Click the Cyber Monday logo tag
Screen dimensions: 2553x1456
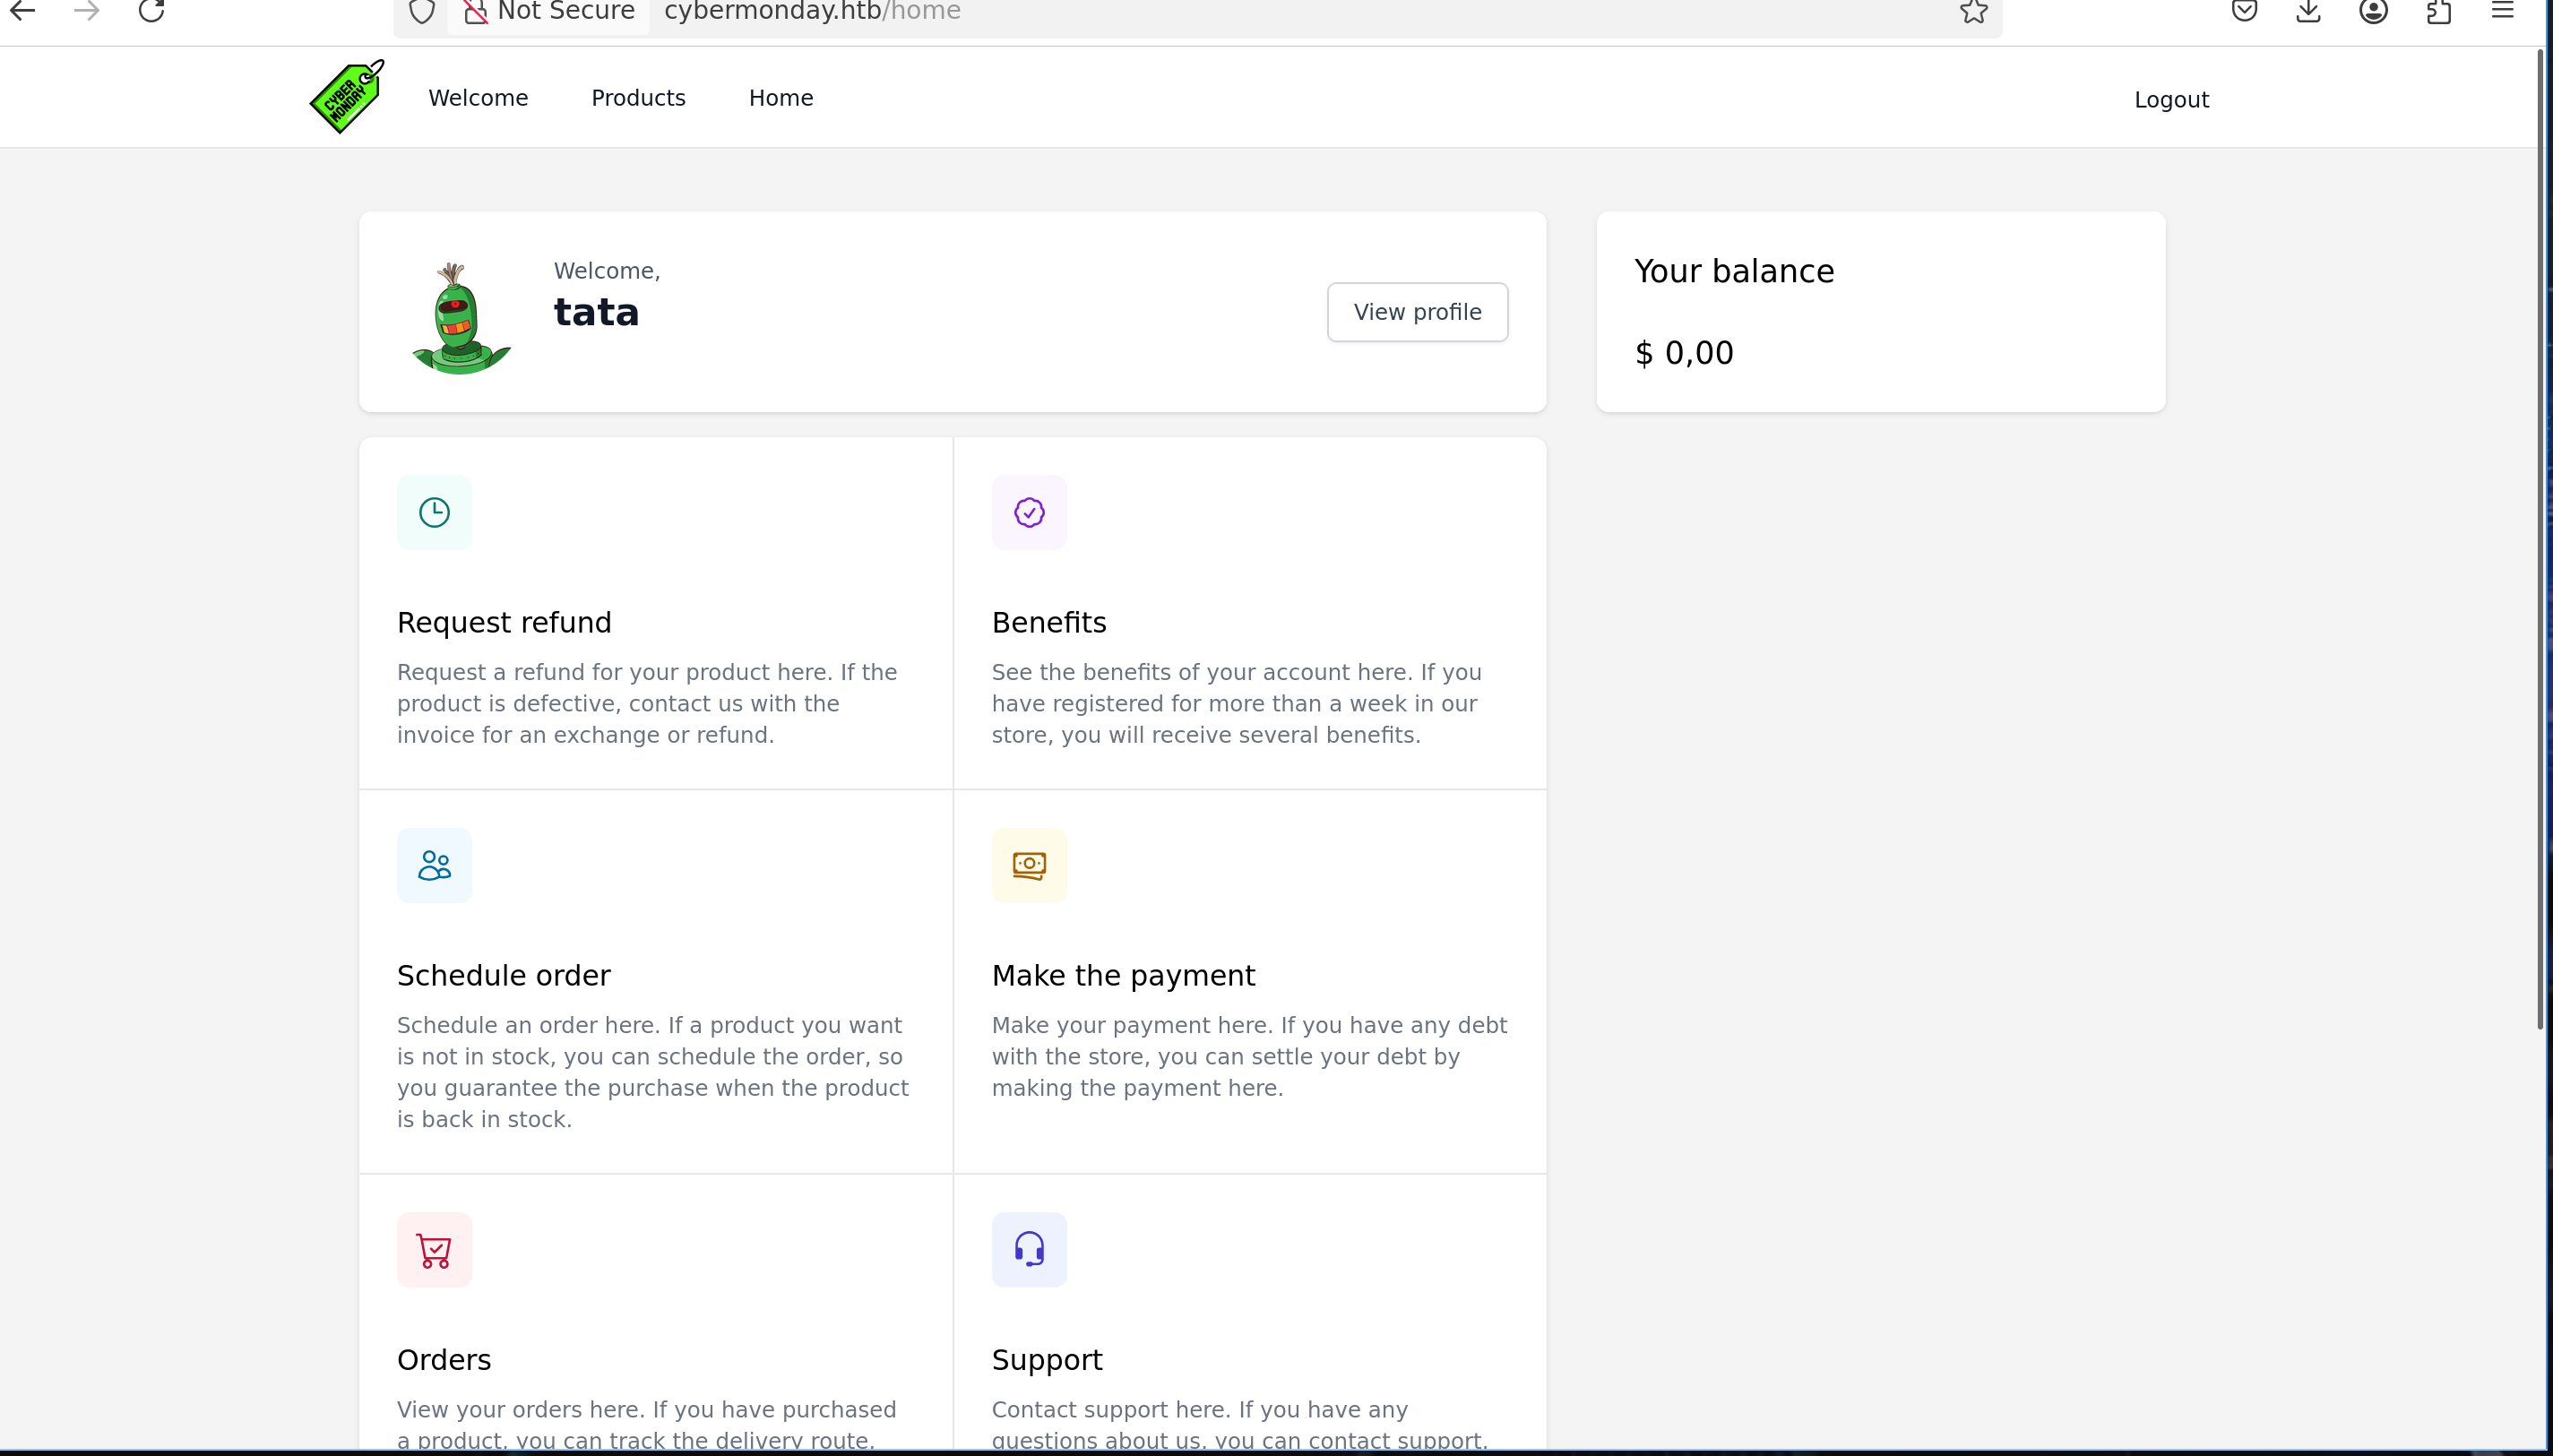(346, 97)
